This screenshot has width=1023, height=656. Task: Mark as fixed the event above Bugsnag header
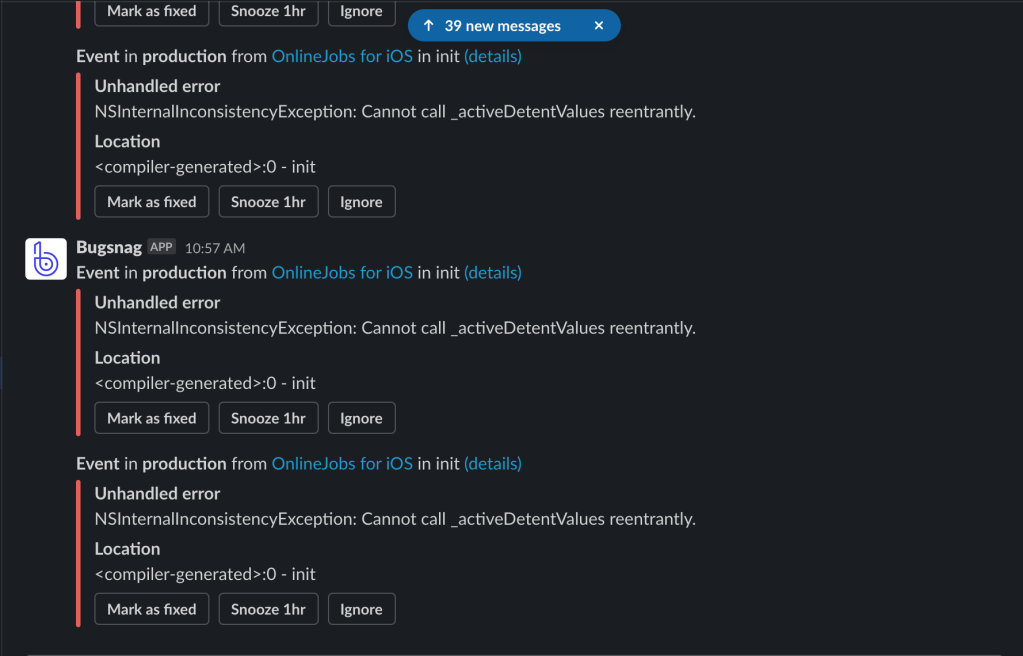(x=152, y=202)
